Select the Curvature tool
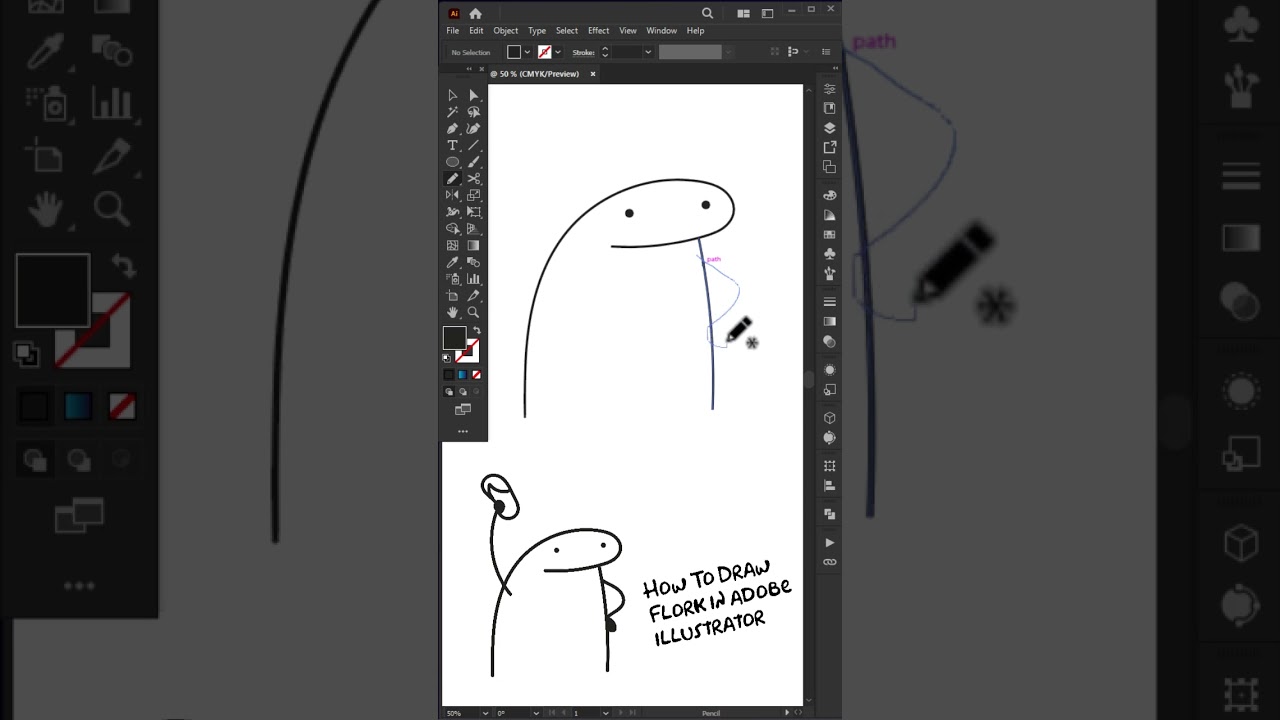The height and width of the screenshot is (720, 1280). (474, 129)
